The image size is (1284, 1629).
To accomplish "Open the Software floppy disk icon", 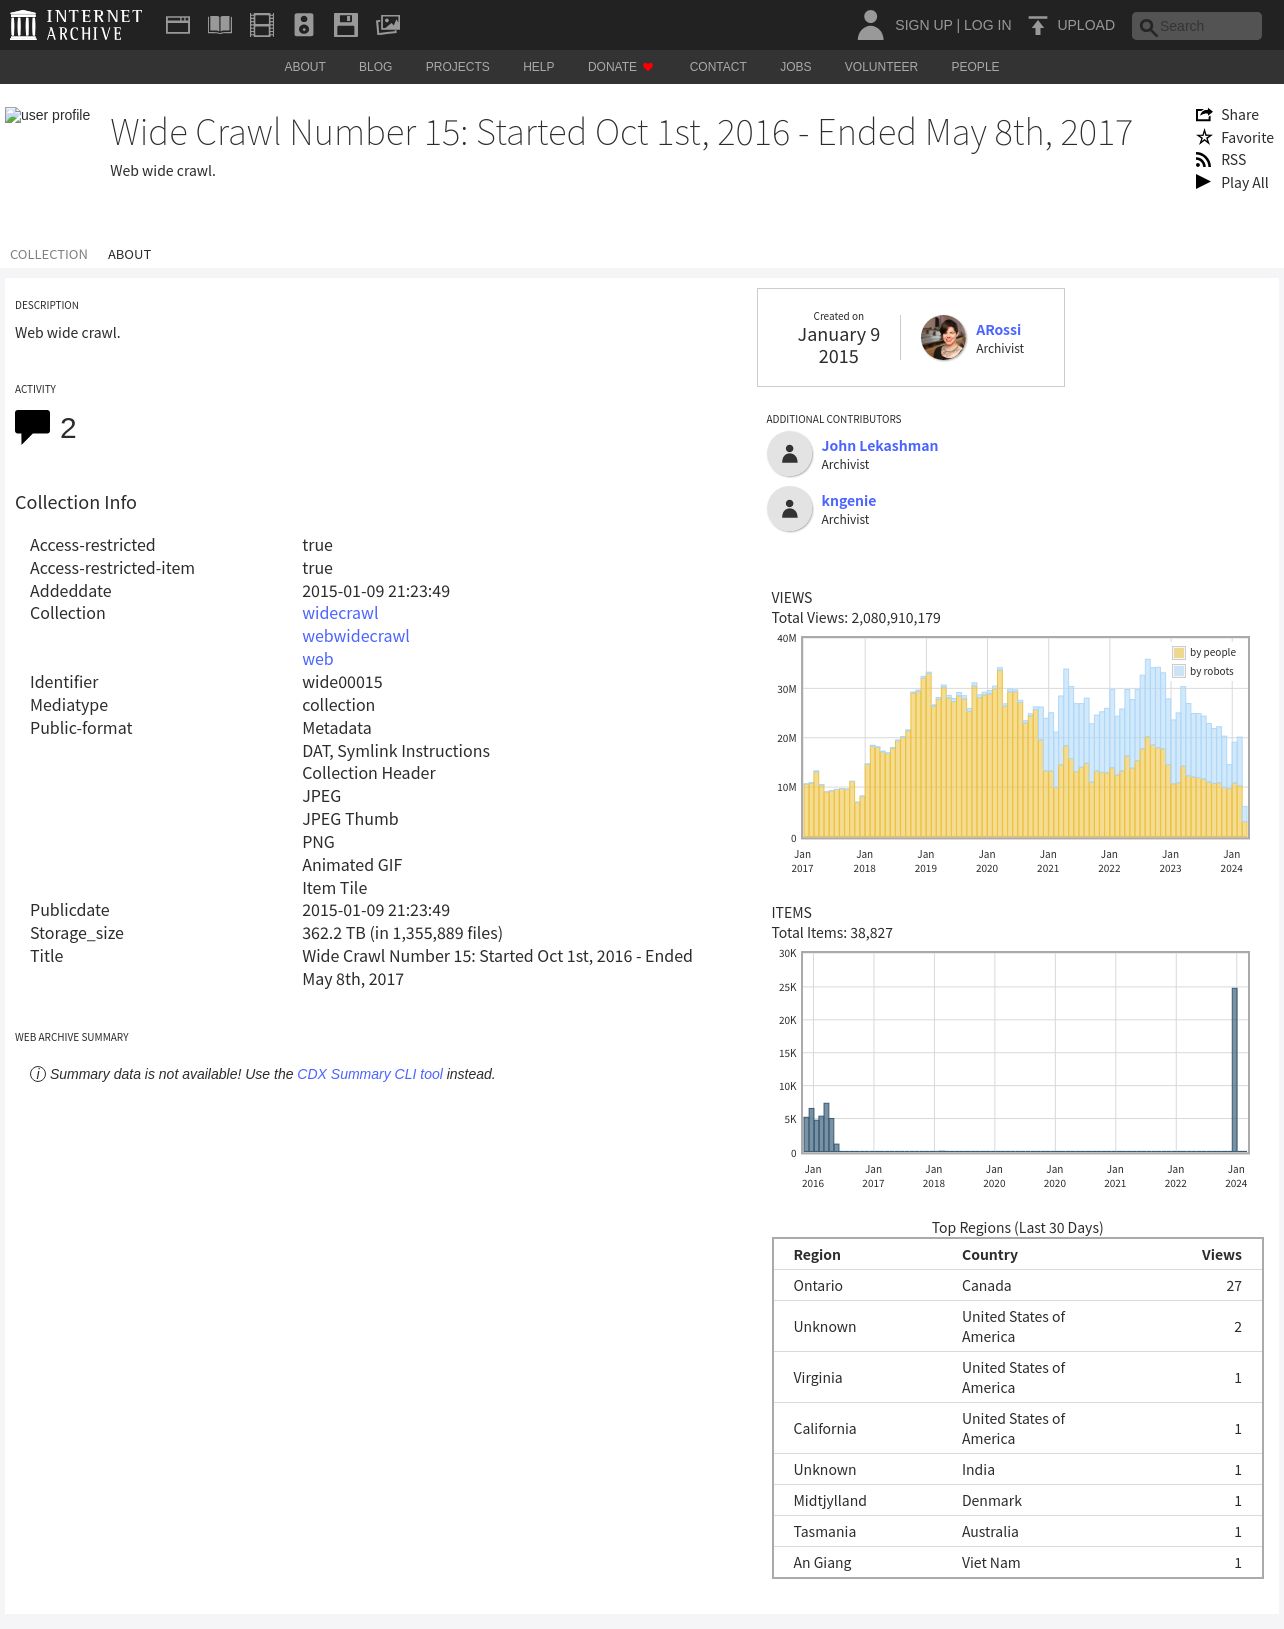I will point(346,25).
